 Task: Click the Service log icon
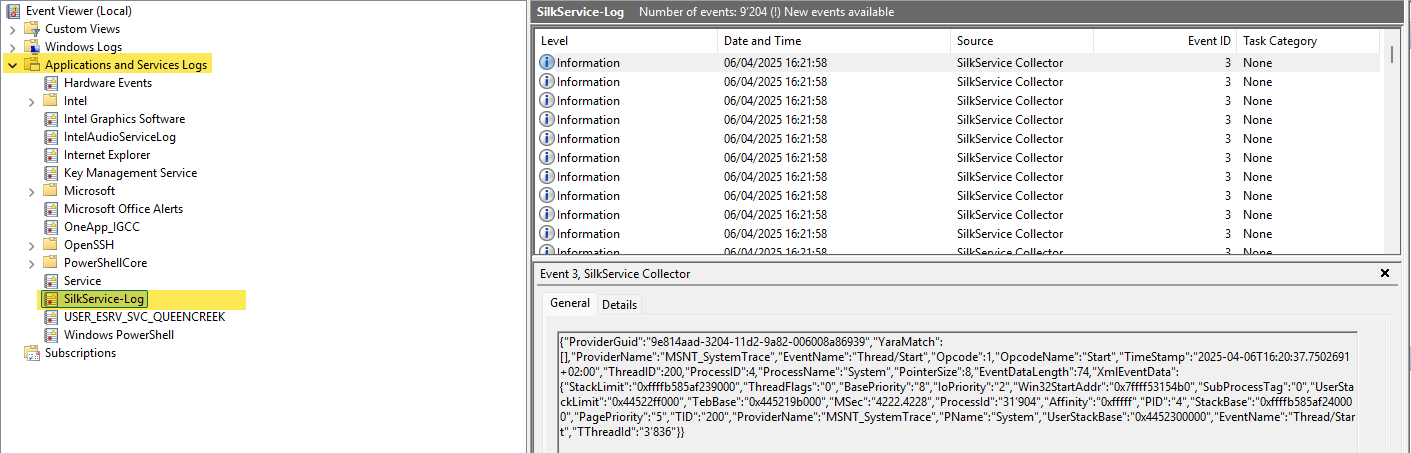point(52,281)
